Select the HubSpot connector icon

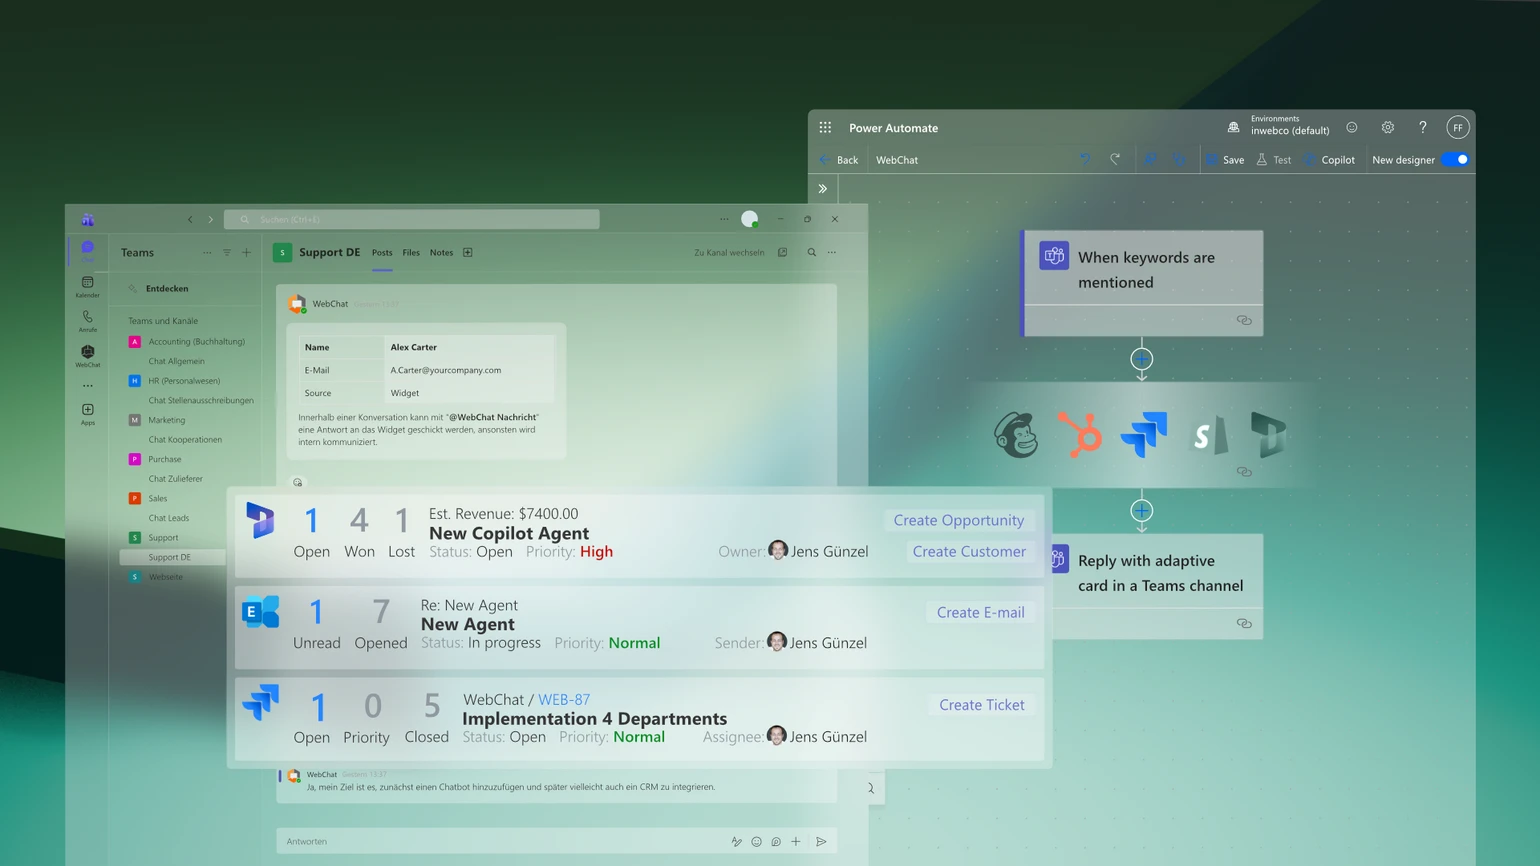(x=1080, y=435)
